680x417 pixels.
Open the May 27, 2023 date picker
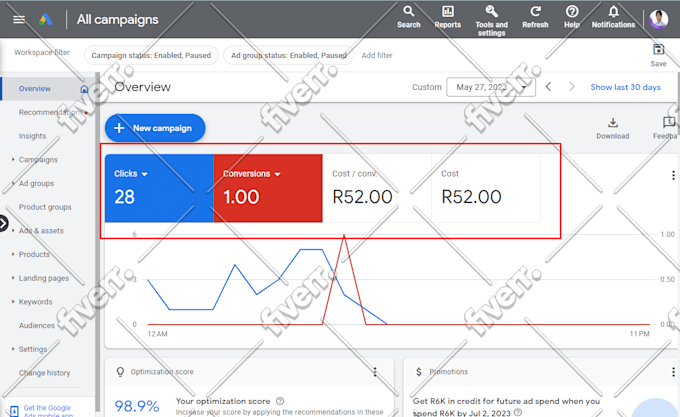click(491, 87)
